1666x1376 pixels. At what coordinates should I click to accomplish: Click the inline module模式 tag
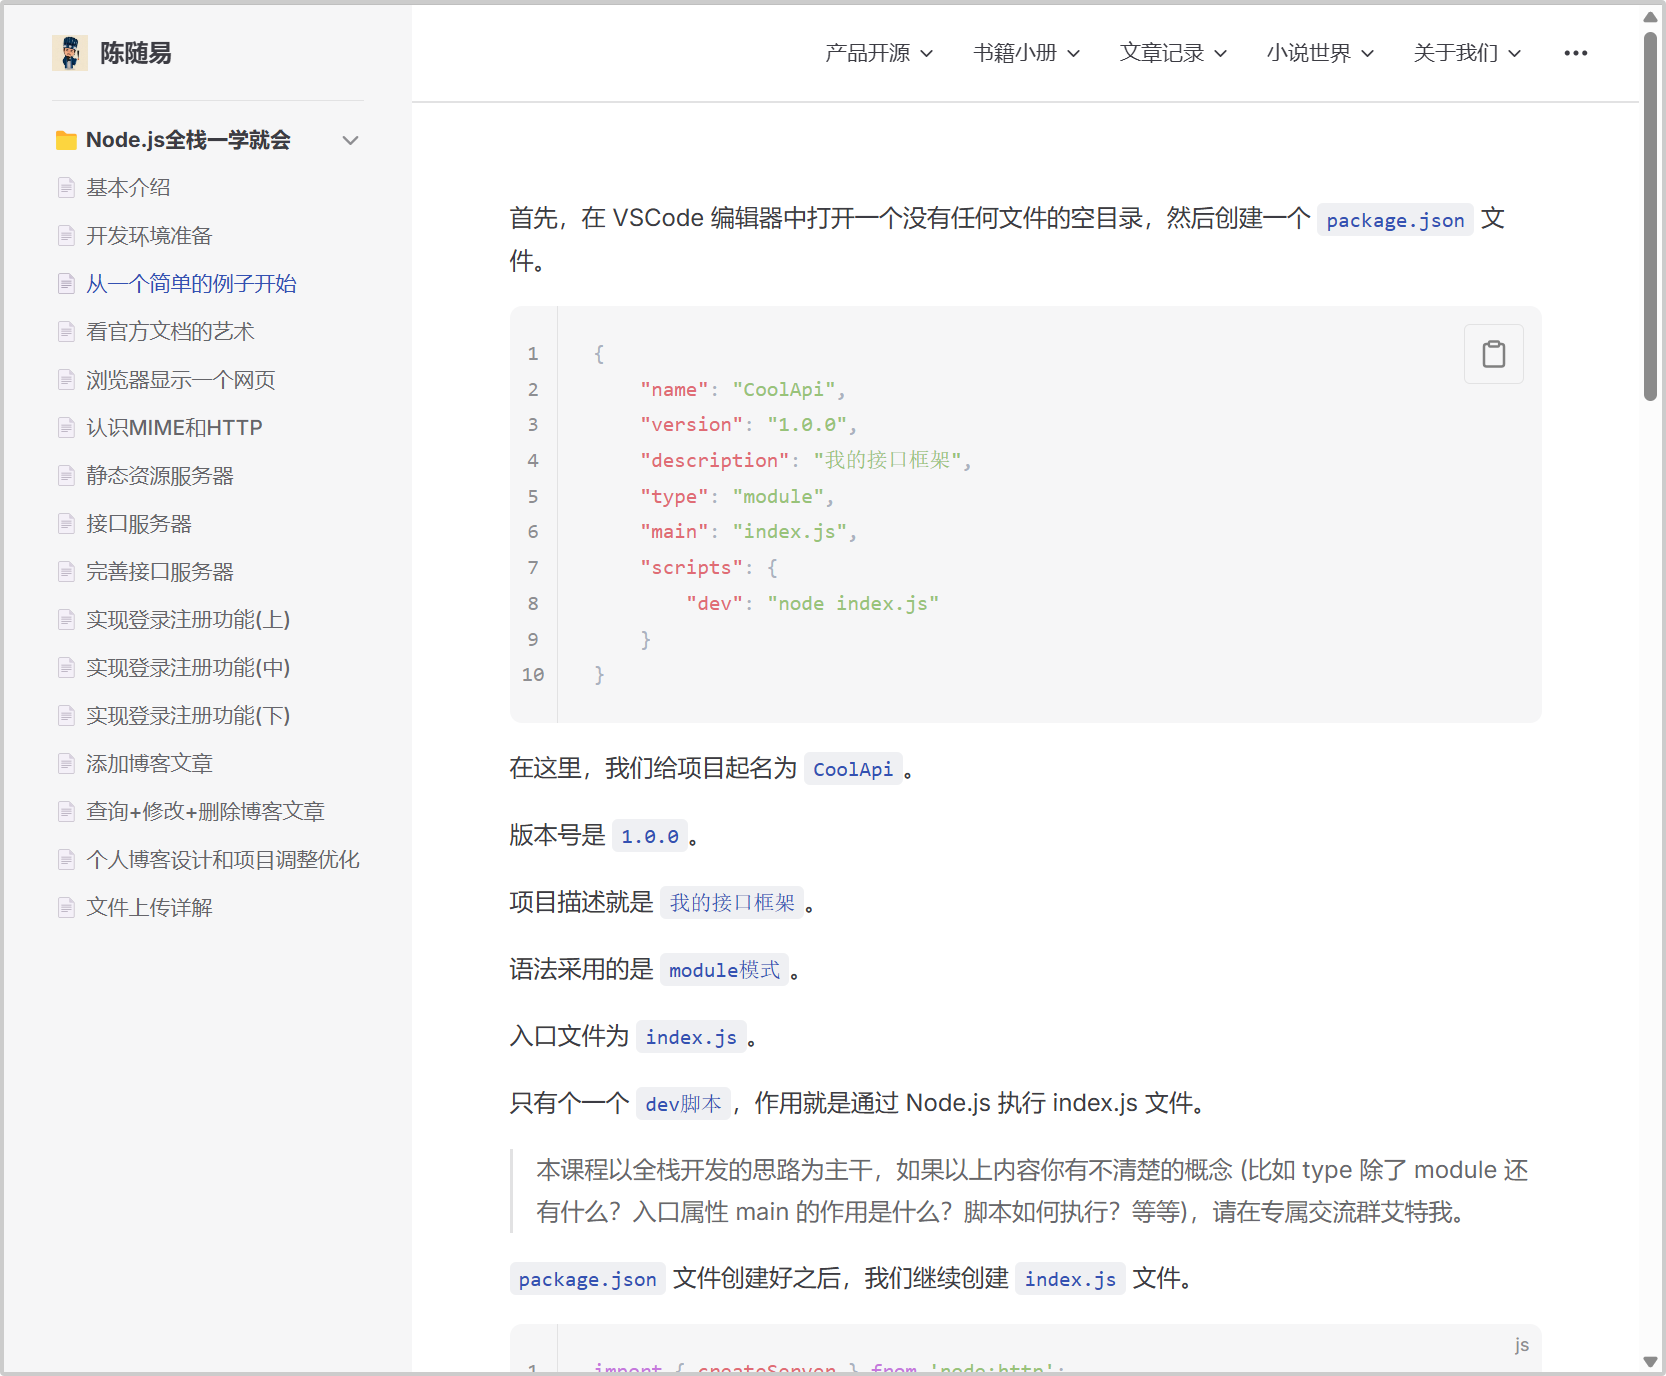click(724, 970)
